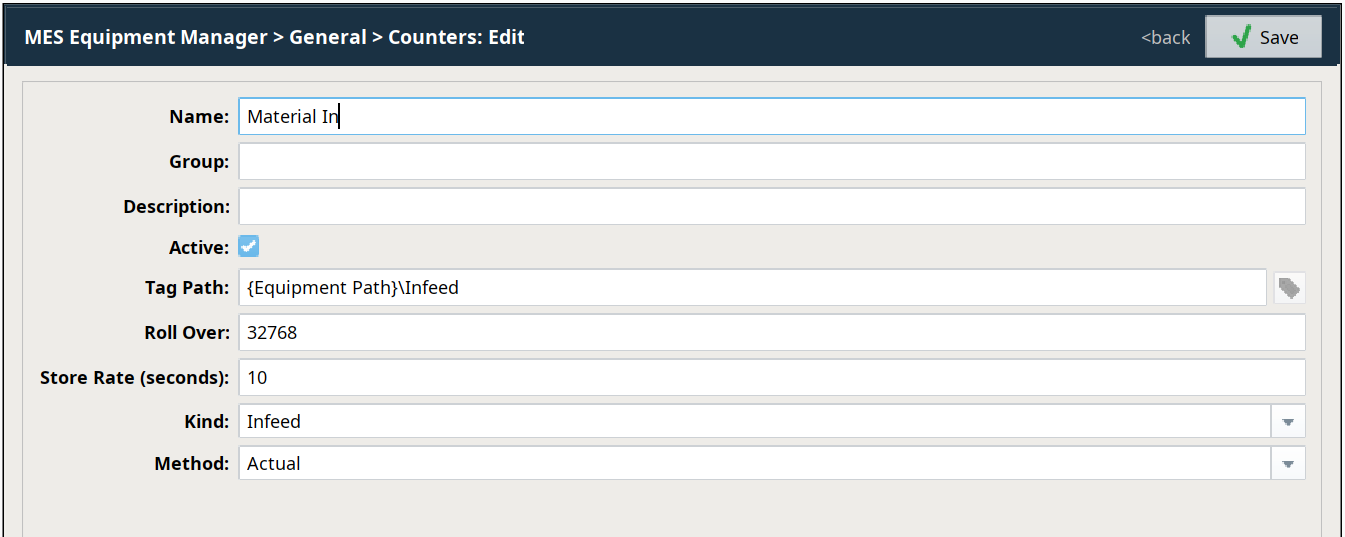Click the Tag Path: field label
Viewport: 1345px width, 537px height.
[187, 288]
